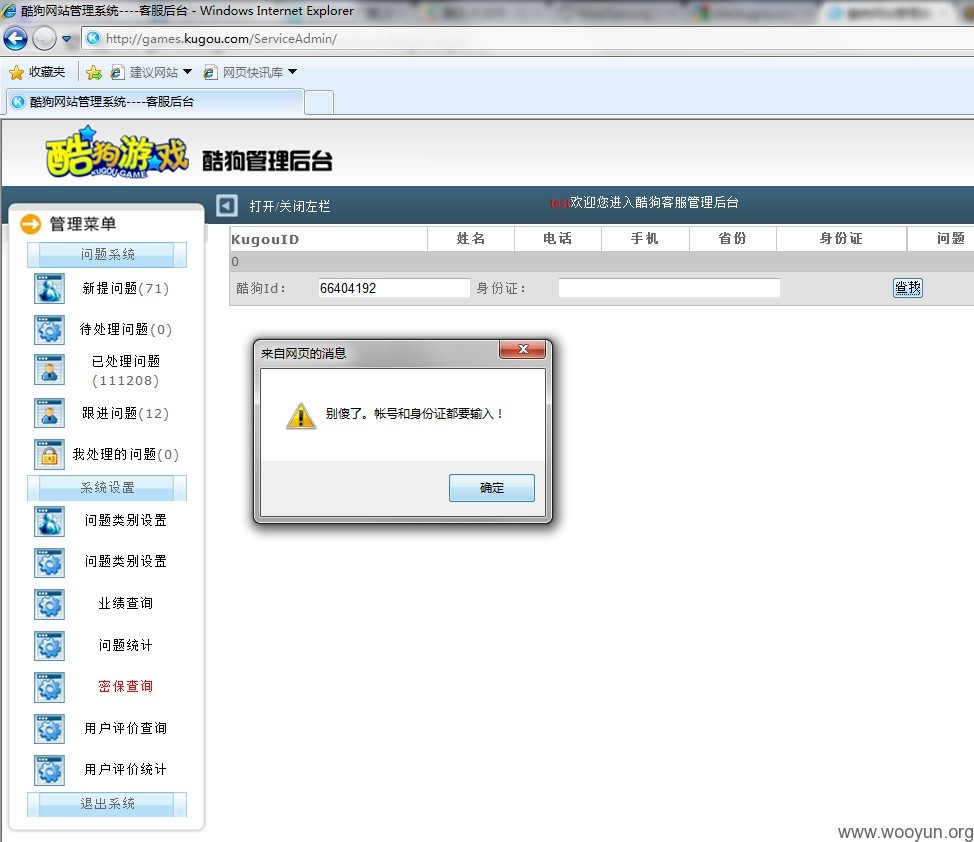Image resolution: width=974 pixels, height=842 pixels.
Task: Open 跟进问题(12) link
Action: (125, 413)
